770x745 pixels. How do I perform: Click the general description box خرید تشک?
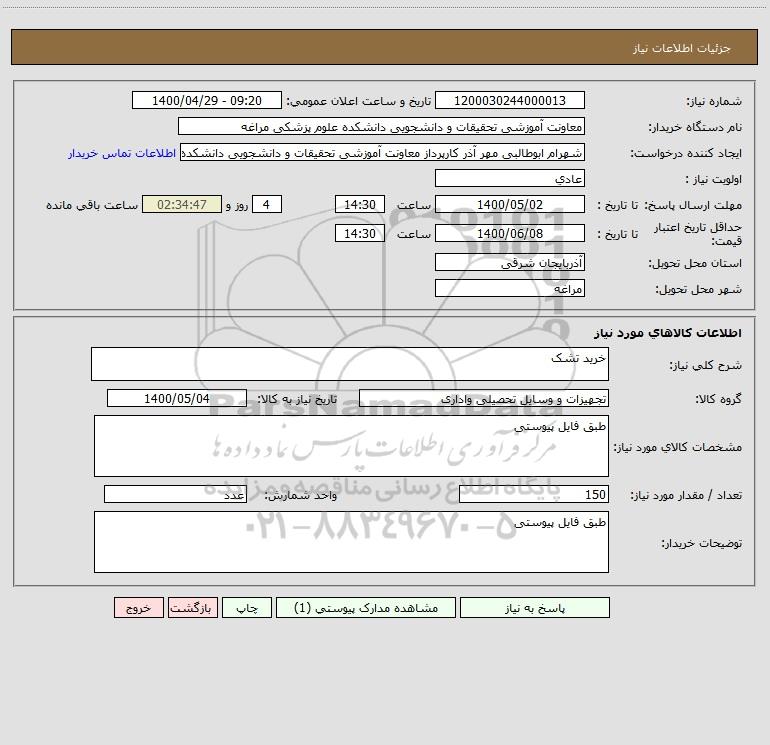click(350, 364)
